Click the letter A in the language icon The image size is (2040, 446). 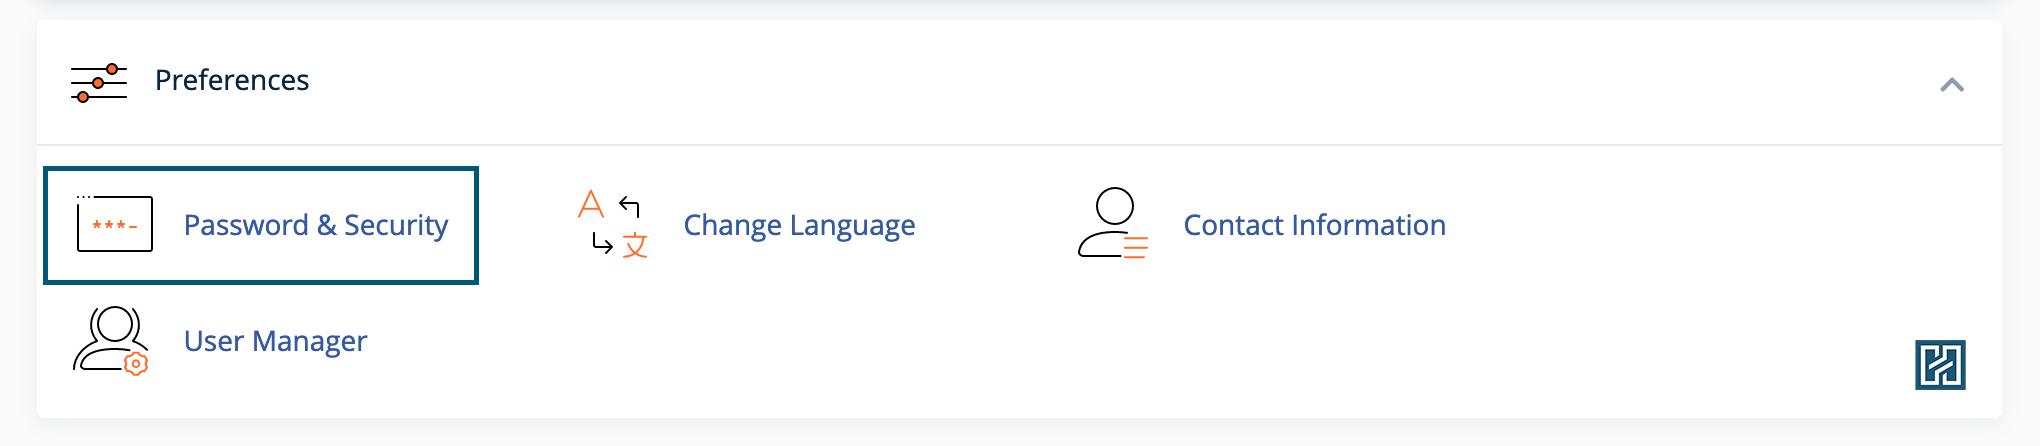pos(591,204)
